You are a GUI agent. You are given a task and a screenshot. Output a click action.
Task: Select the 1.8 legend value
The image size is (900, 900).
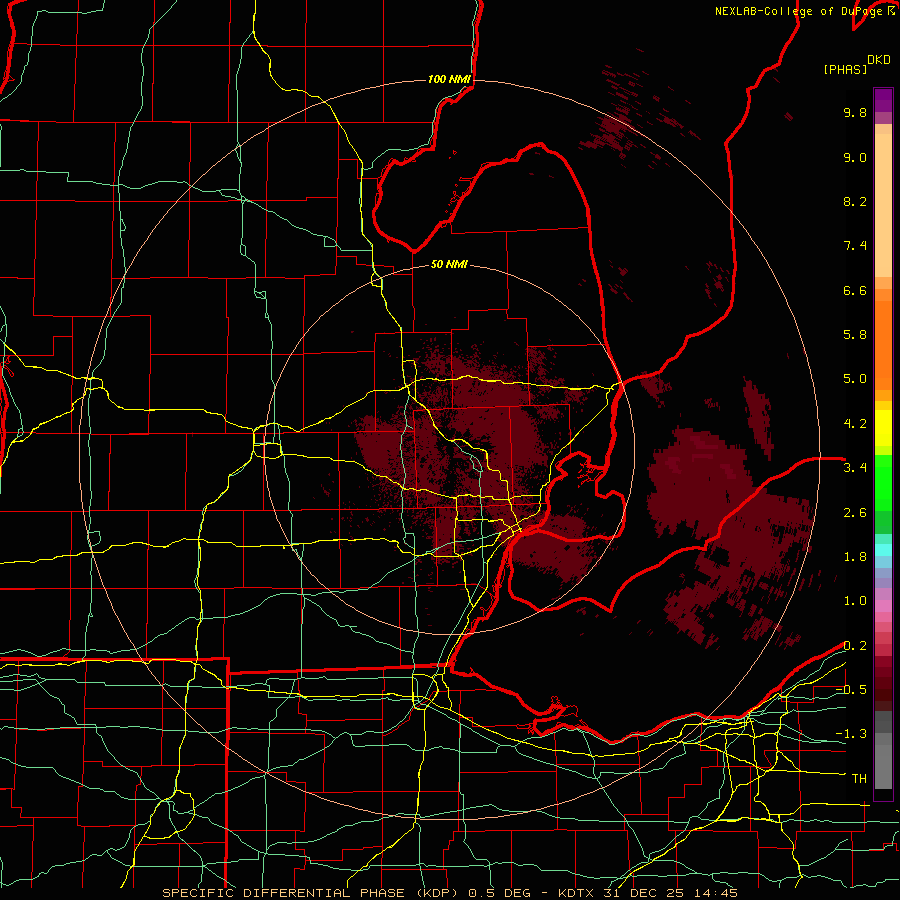[x=855, y=557]
